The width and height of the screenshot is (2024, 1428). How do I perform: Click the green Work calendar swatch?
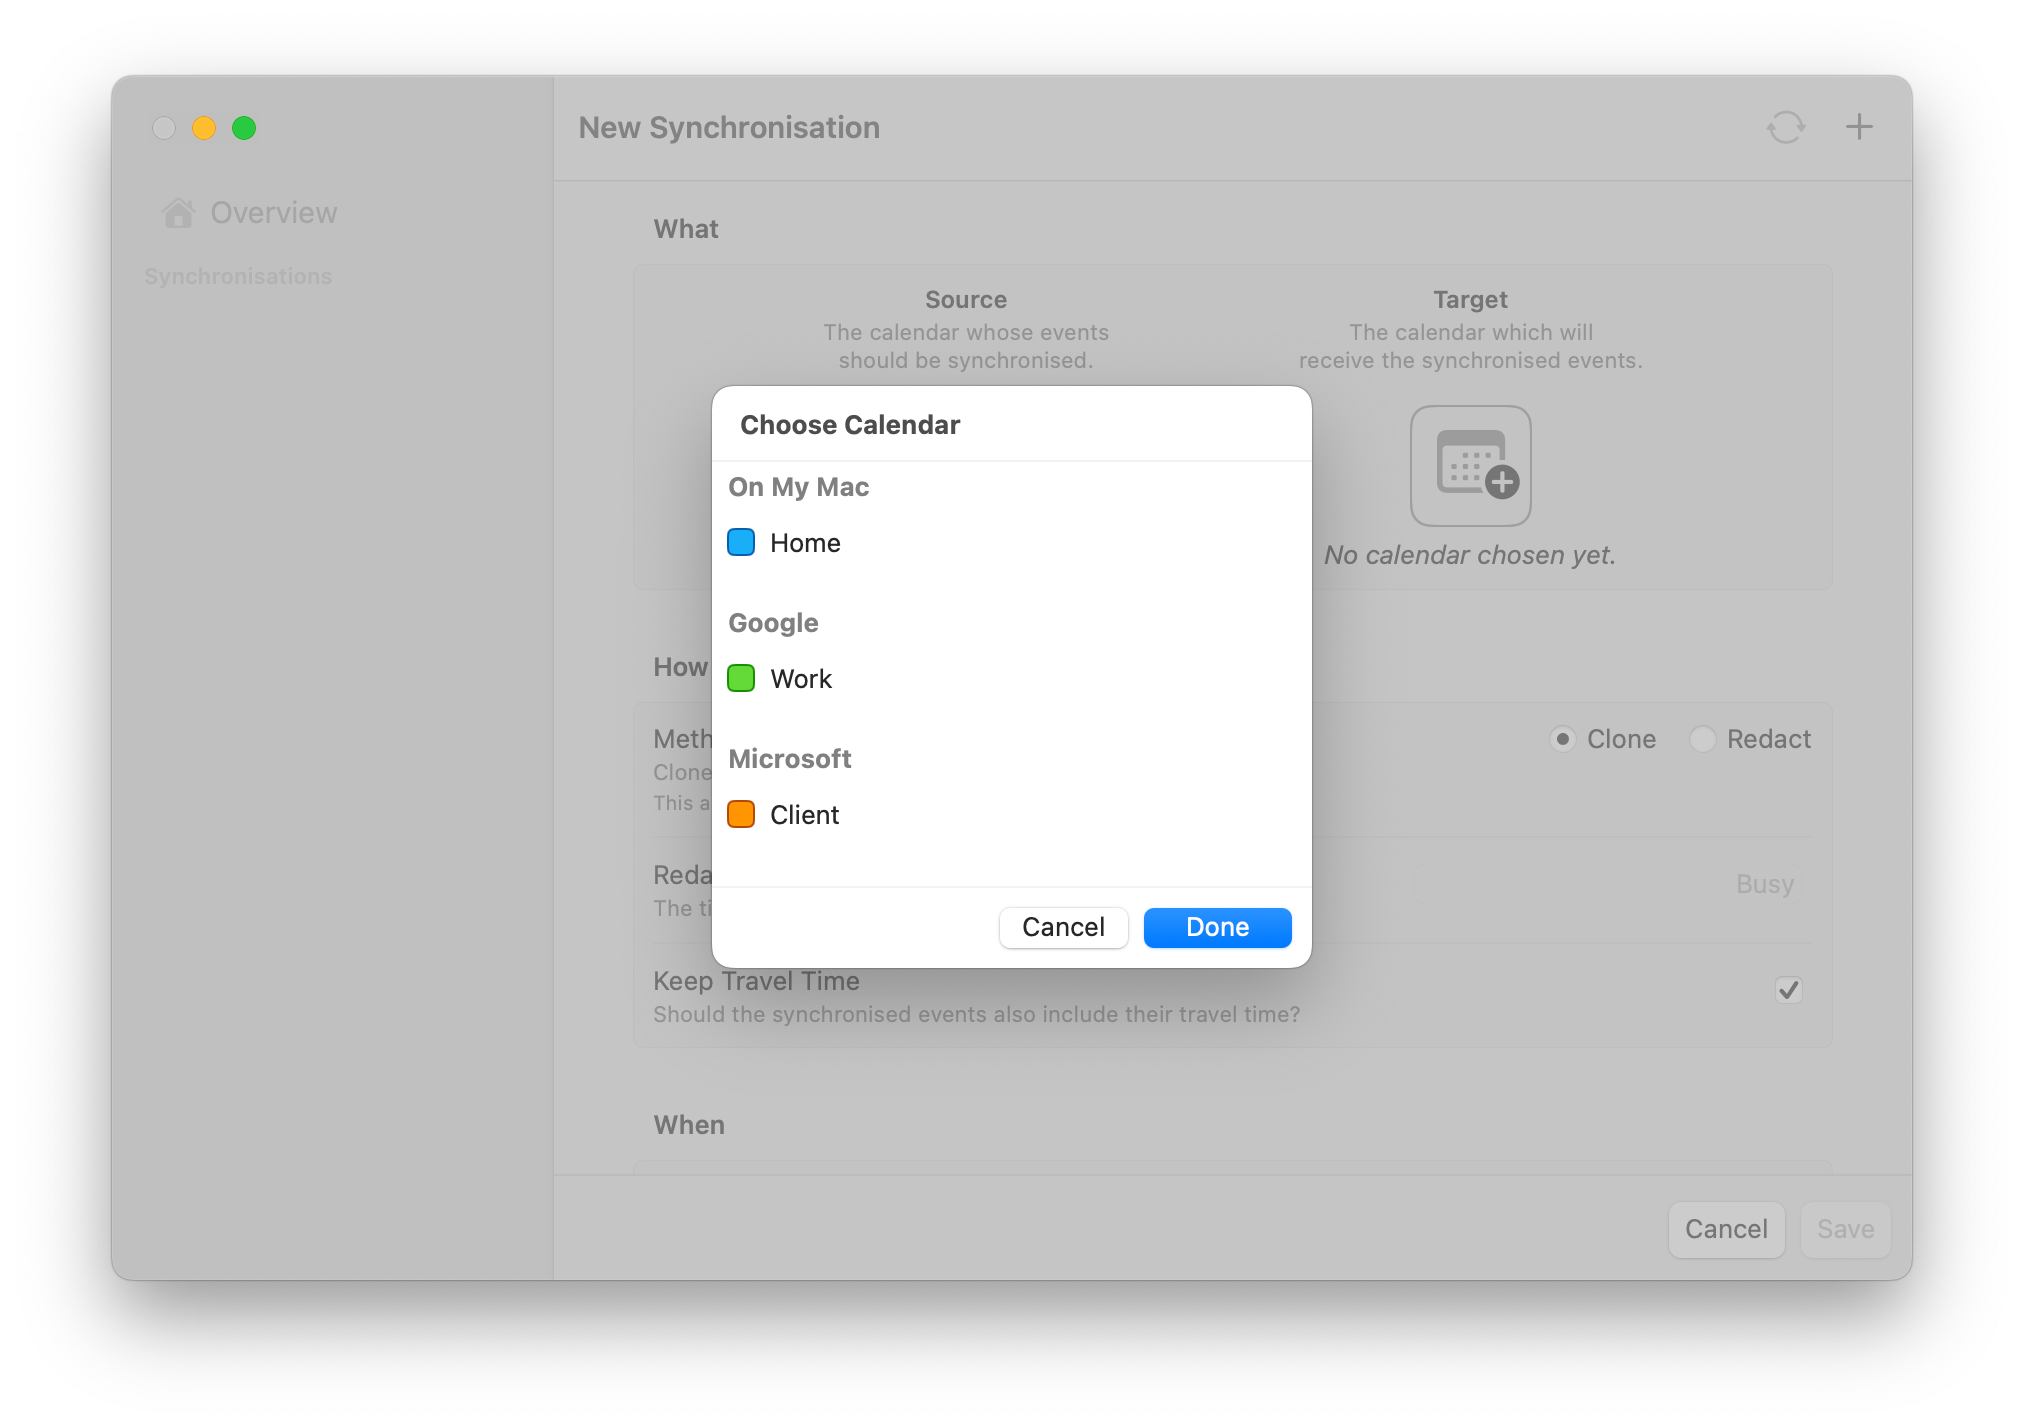click(x=741, y=678)
